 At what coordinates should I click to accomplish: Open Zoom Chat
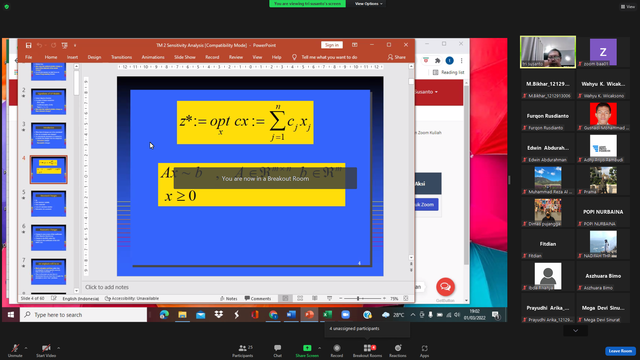point(278,350)
